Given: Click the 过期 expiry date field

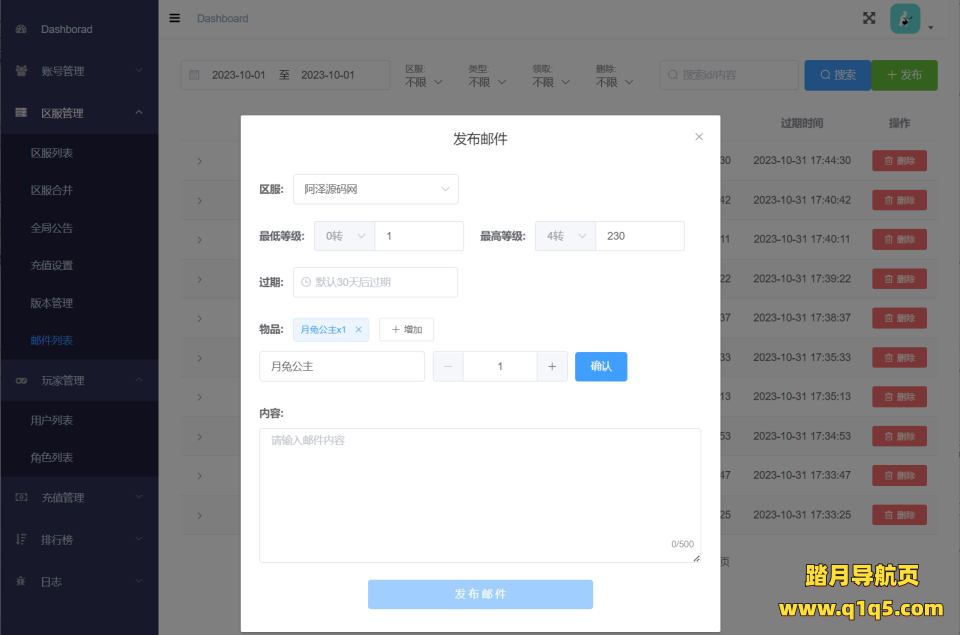Looking at the screenshot, I should click(376, 282).
